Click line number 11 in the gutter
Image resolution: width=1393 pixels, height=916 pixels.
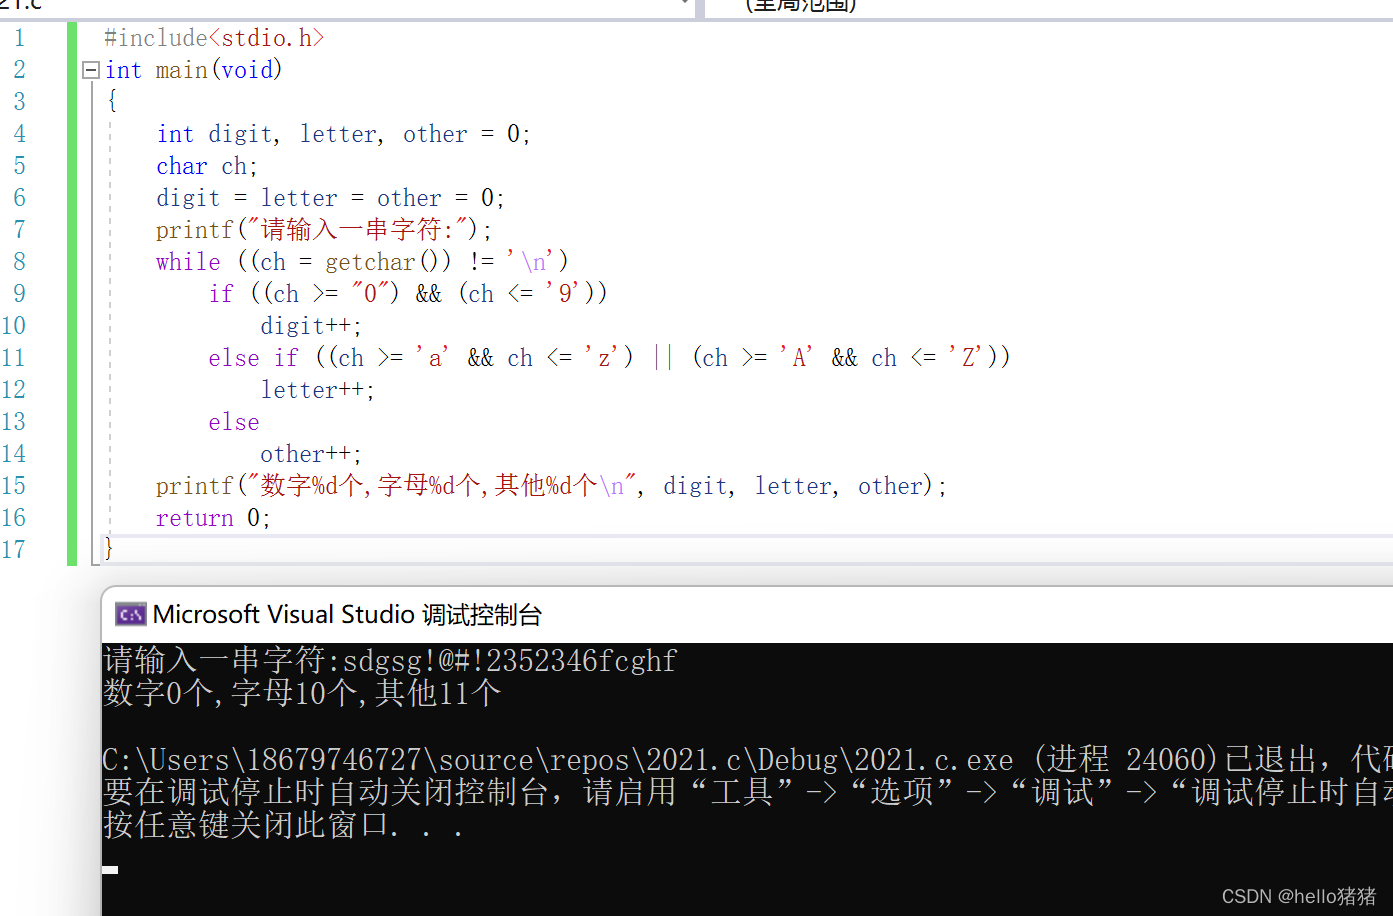(x=14, y=358)
